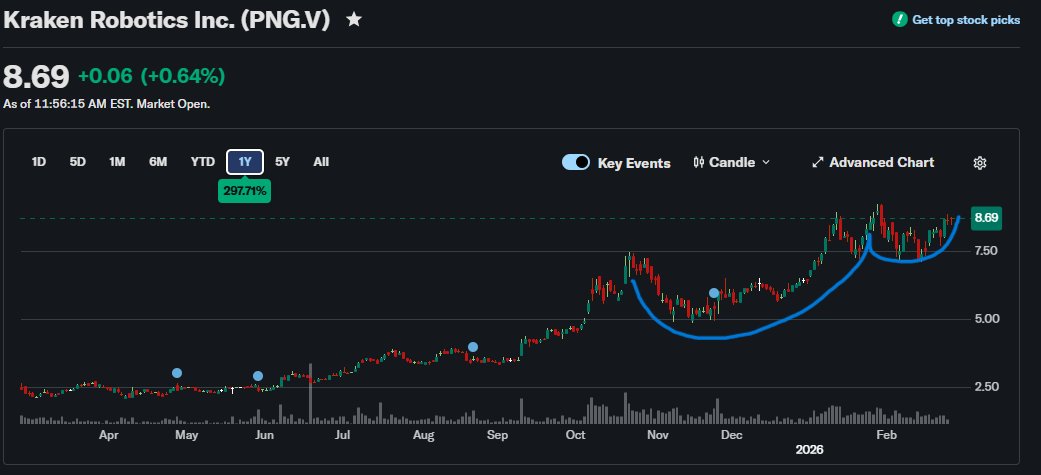Viewport: 1041px width, 475px height.
Task: Click the Feb label on the time axis
Action: [x=886, y=435]
